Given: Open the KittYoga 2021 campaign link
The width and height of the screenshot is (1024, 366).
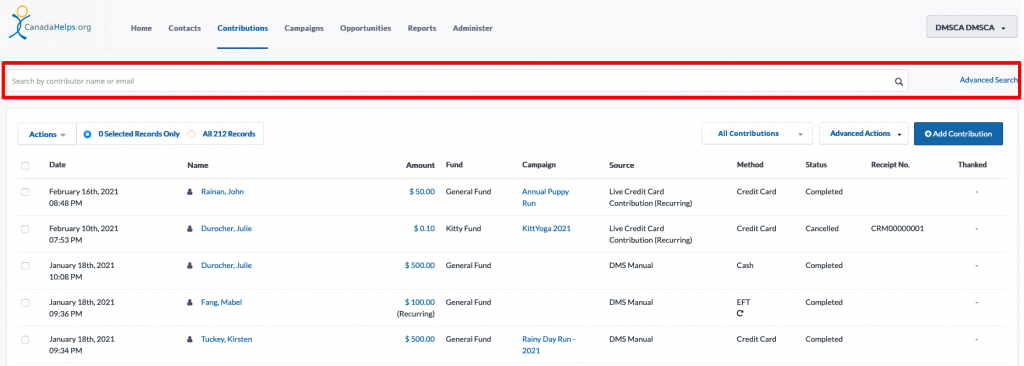Looking at the screenshot, I should click(x=546, y=229).
